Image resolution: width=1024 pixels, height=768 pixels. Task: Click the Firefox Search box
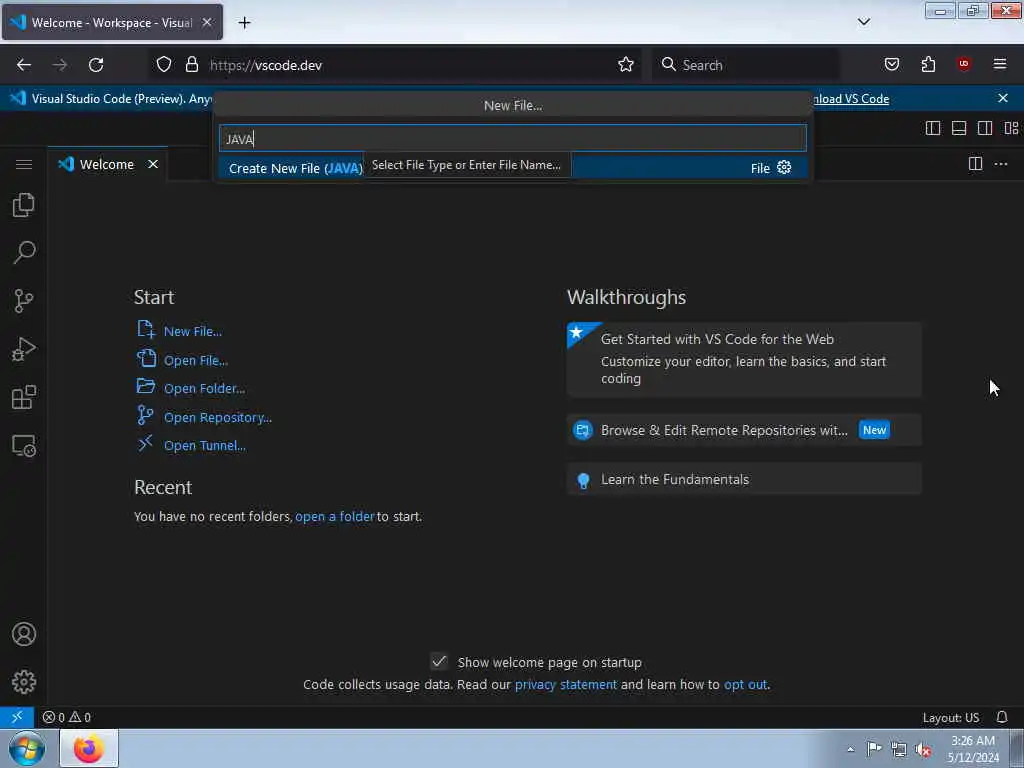[x=744, y=65]
